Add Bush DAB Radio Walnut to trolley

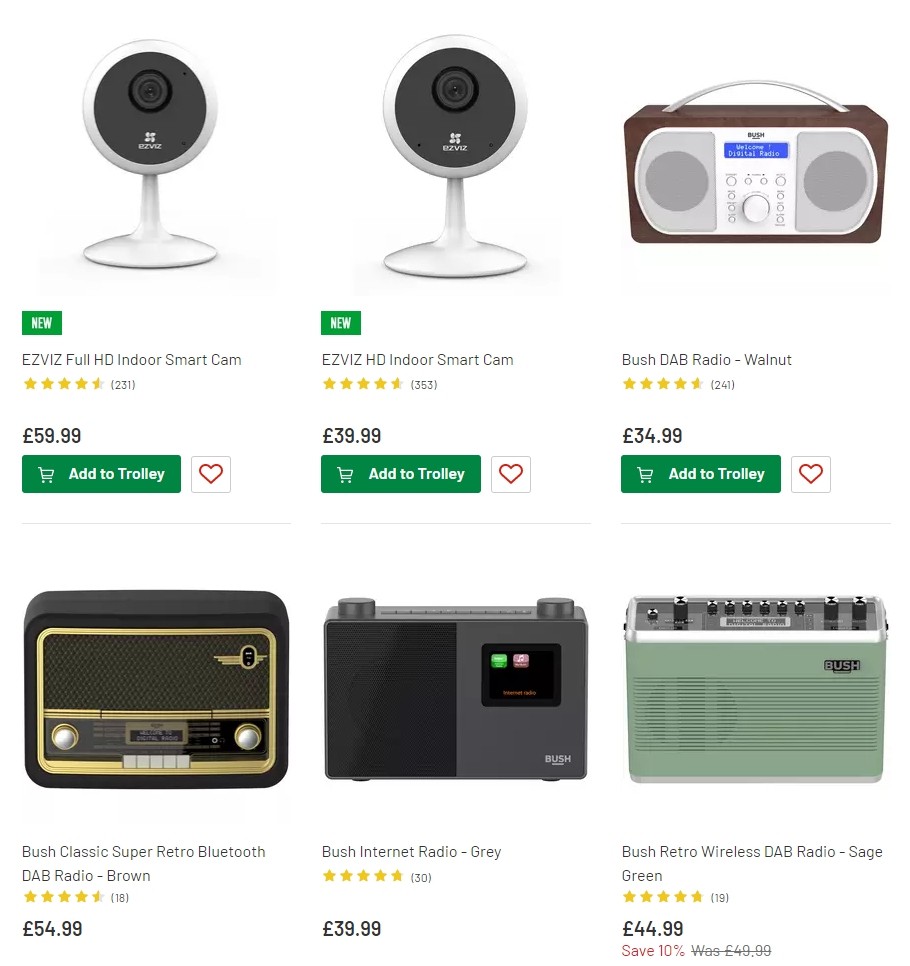coord(700,474)
